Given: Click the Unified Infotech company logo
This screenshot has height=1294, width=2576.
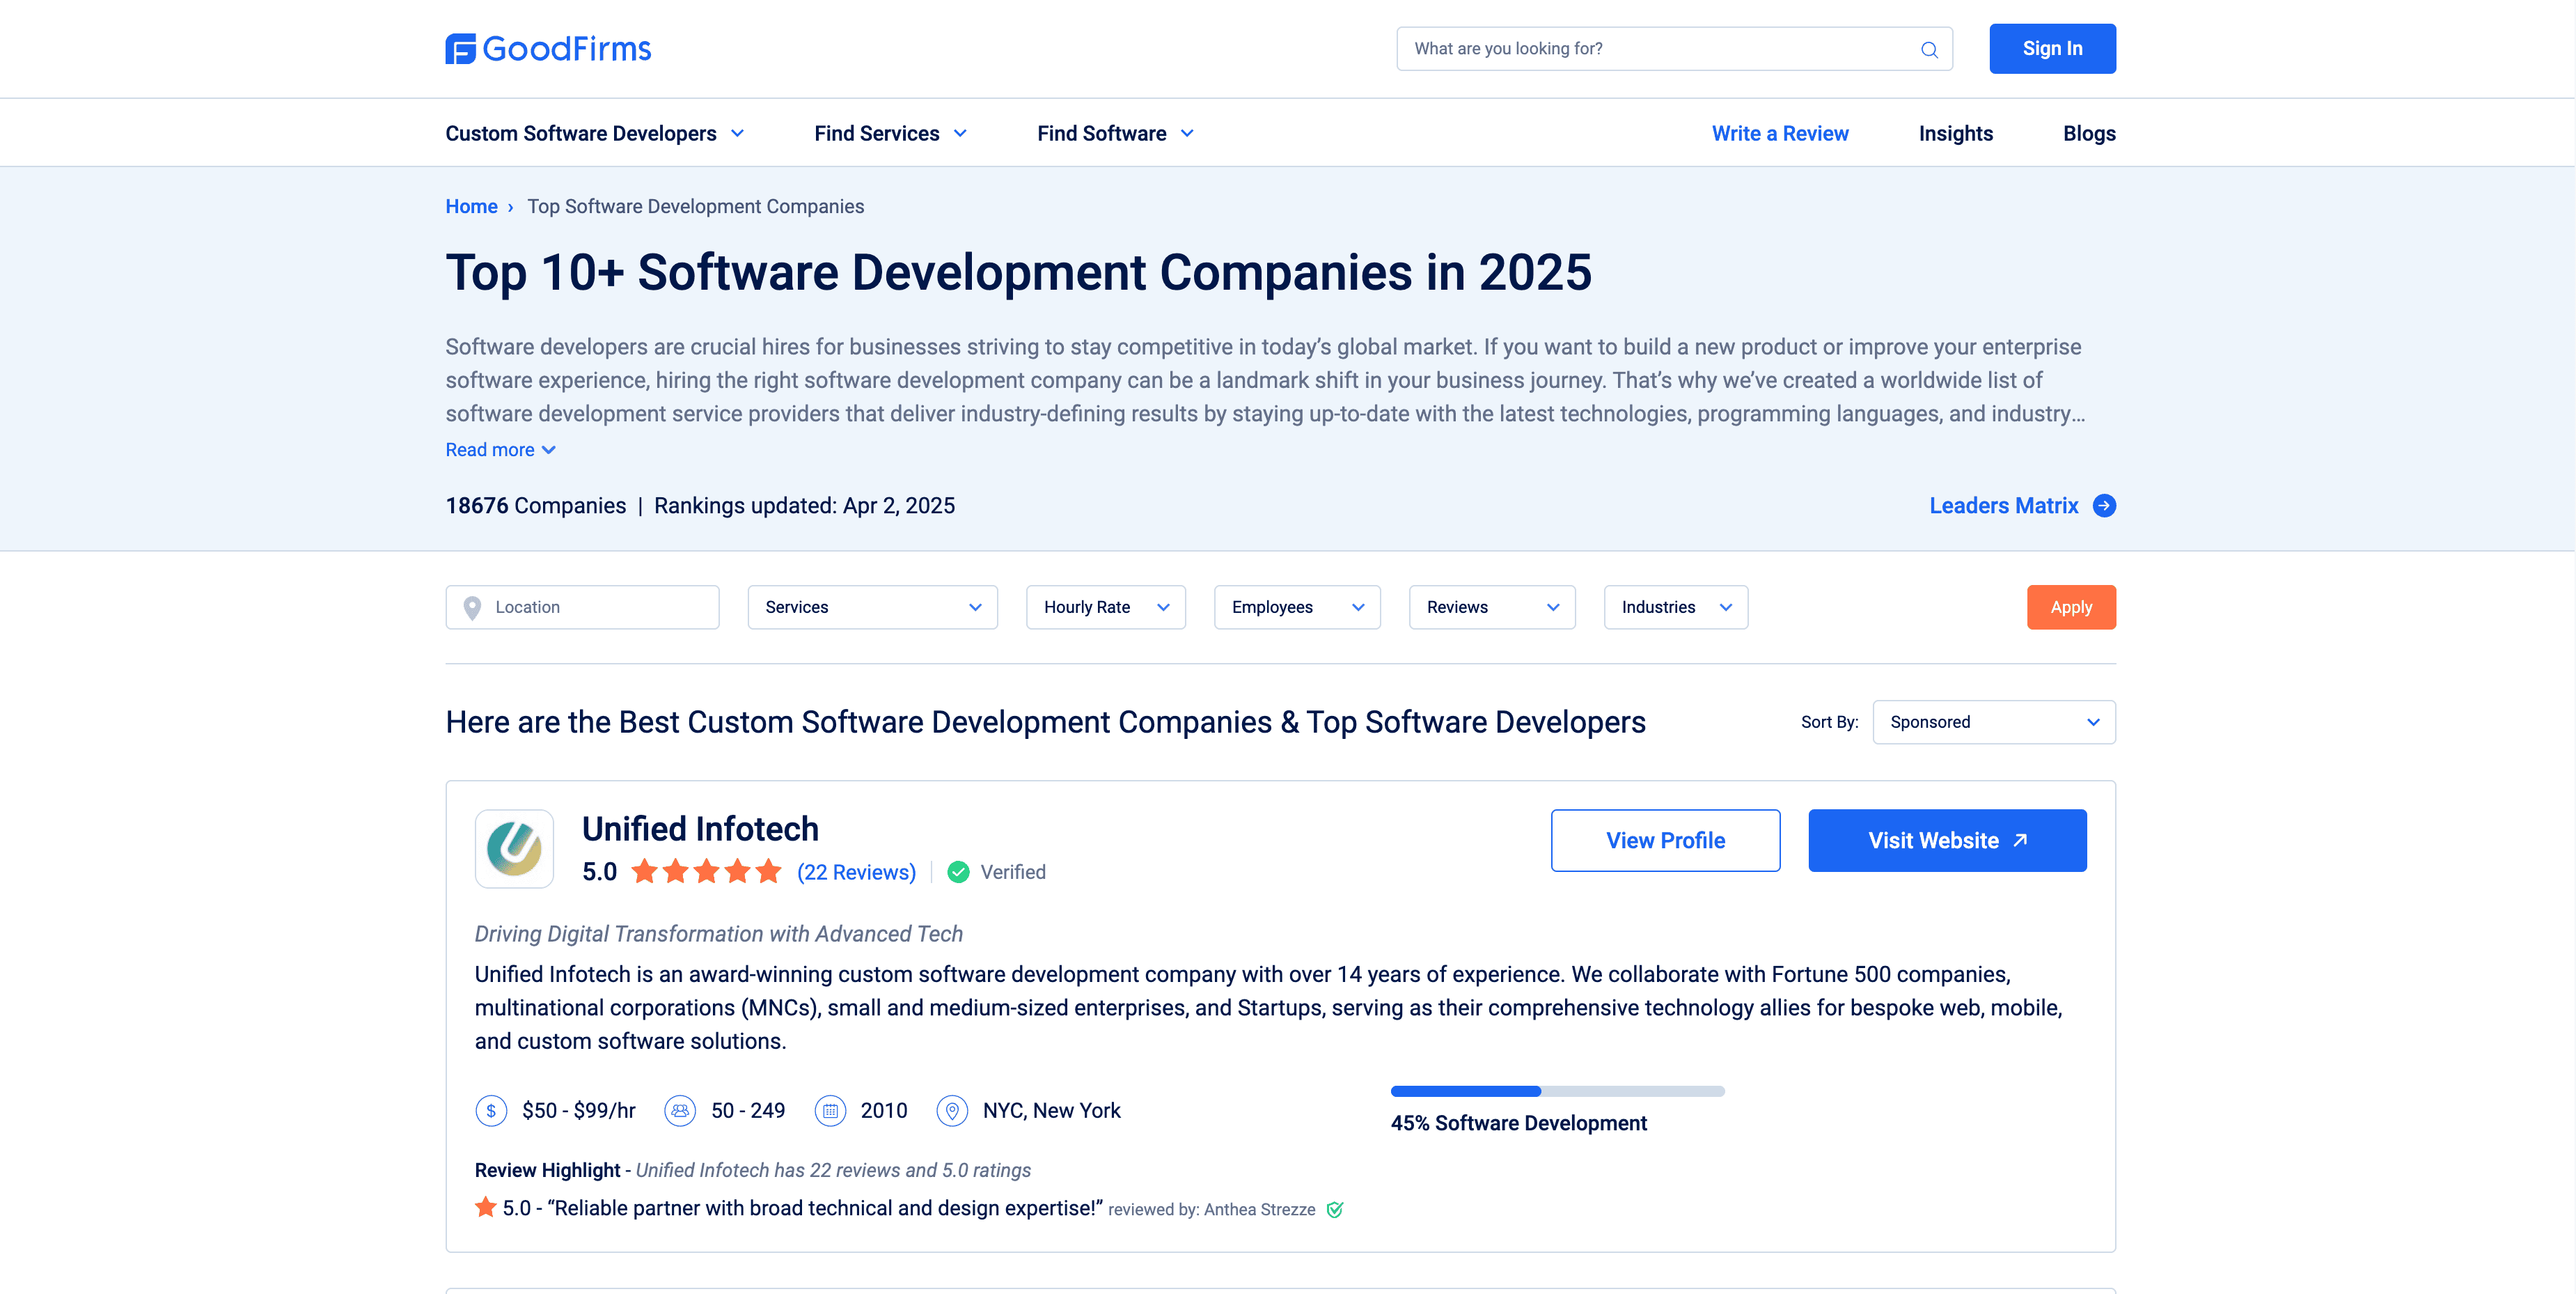Looking at the screenshot, I should tap(514, 848).
